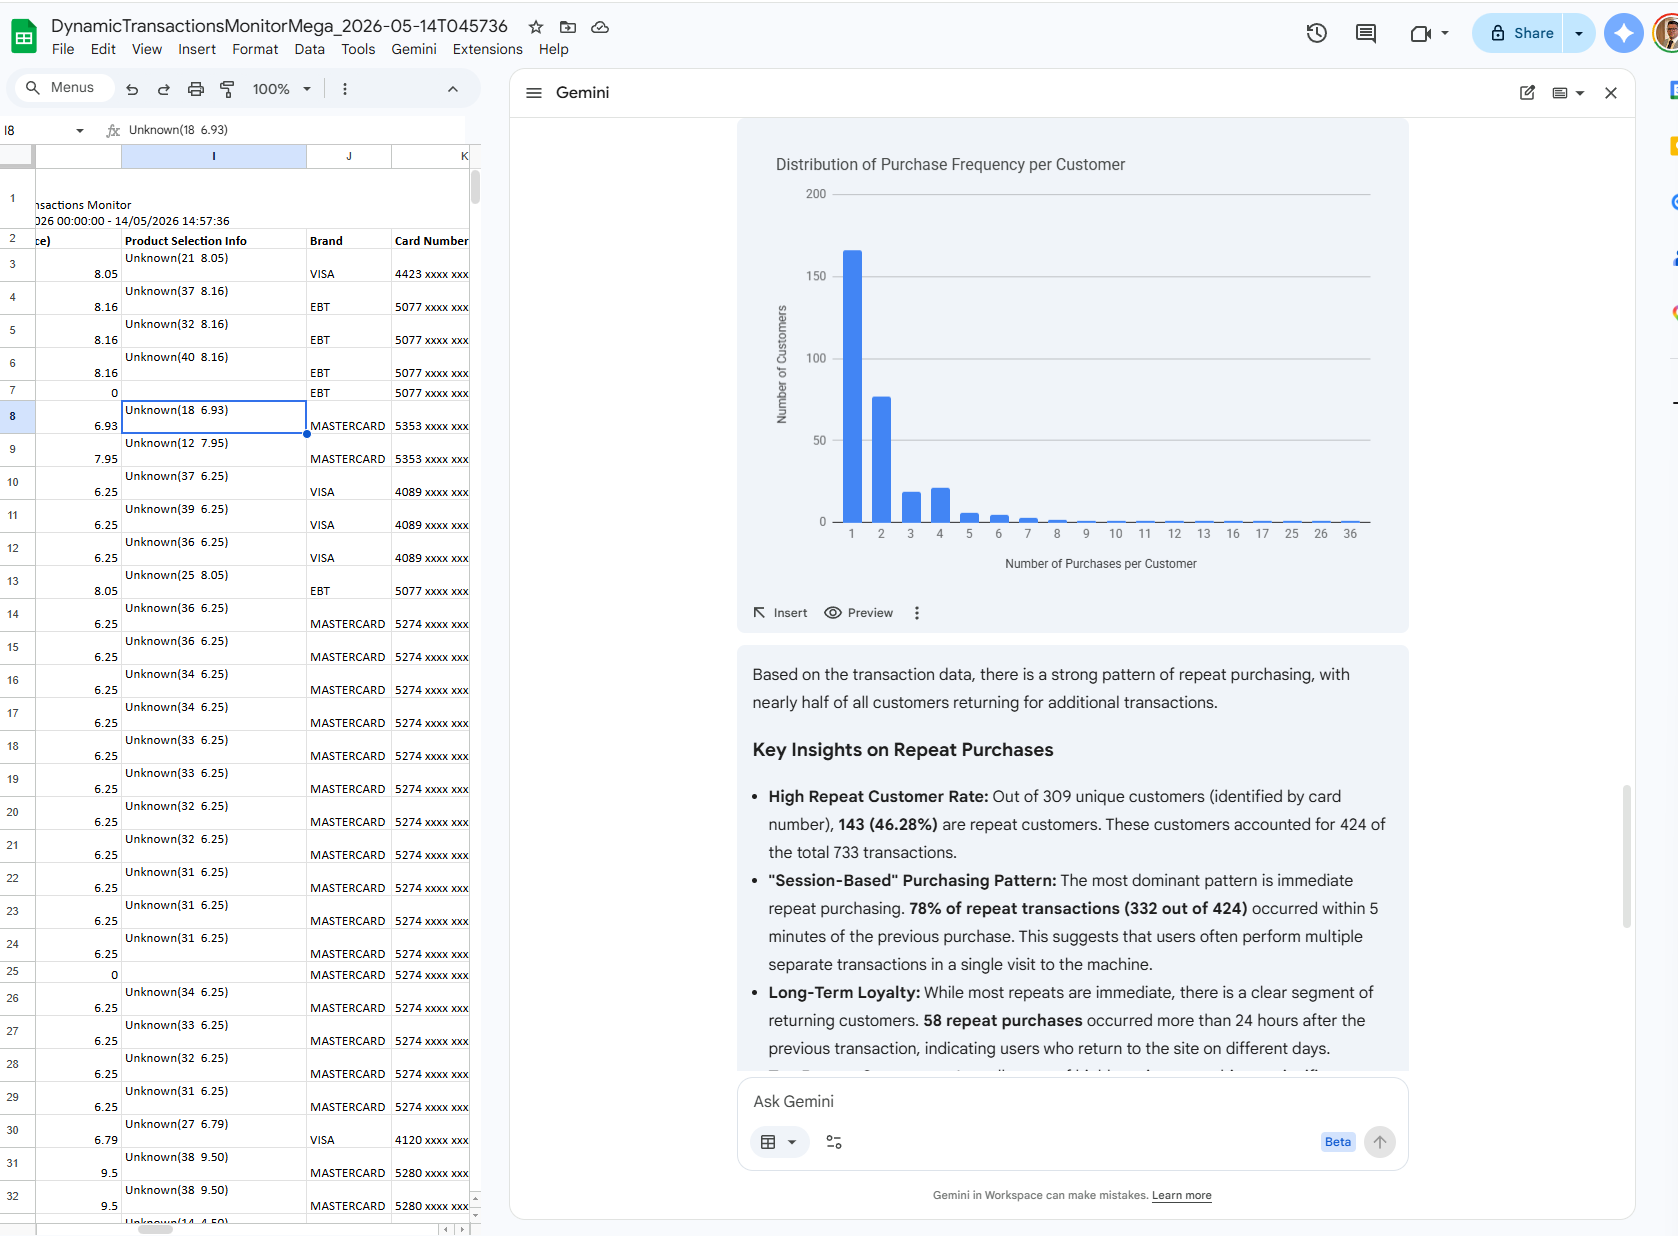Expand the Share options dropdown arrow
The height and width of the screenshot is (1236, 1678).
[x=1579, y=33]
